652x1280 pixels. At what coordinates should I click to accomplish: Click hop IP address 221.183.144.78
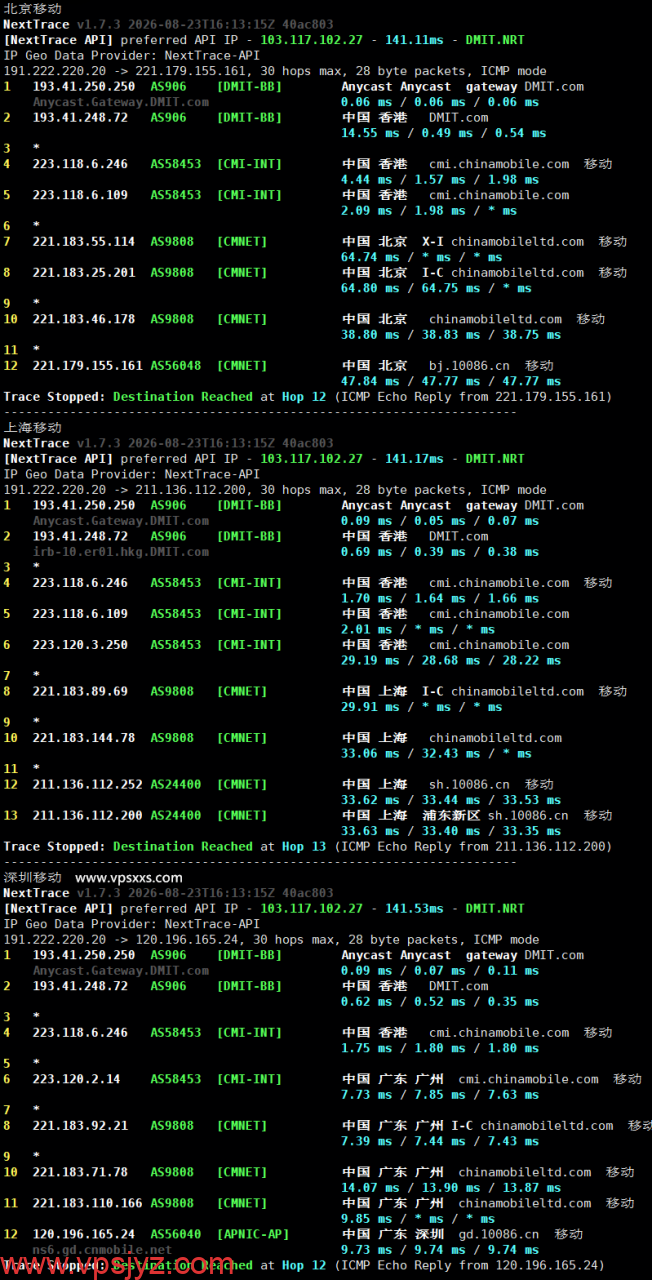click(84, 738)
